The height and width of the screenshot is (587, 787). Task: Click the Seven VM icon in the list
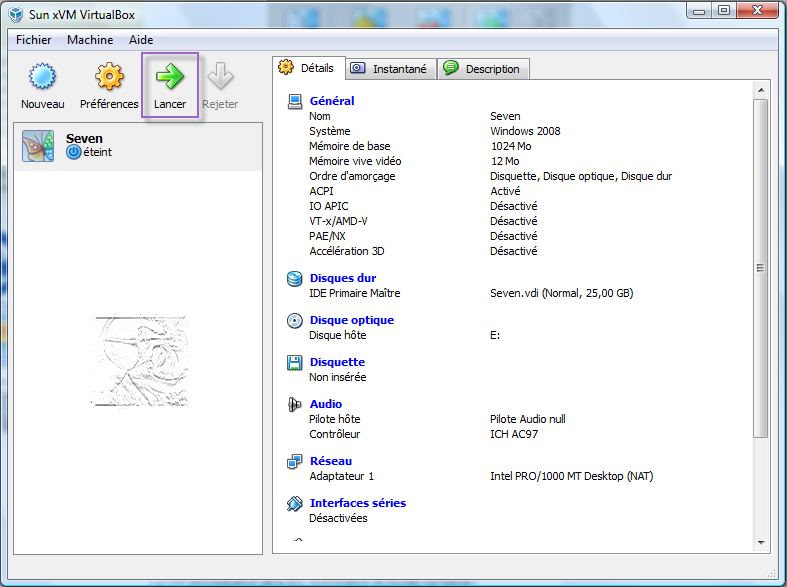[x=38, y=146]
